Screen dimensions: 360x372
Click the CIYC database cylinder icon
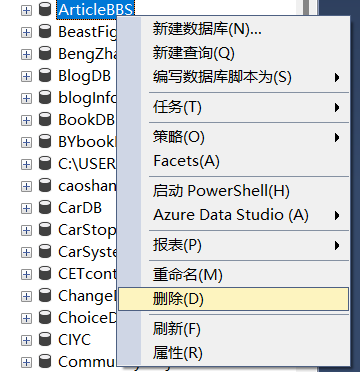click(x=45, y=340)
